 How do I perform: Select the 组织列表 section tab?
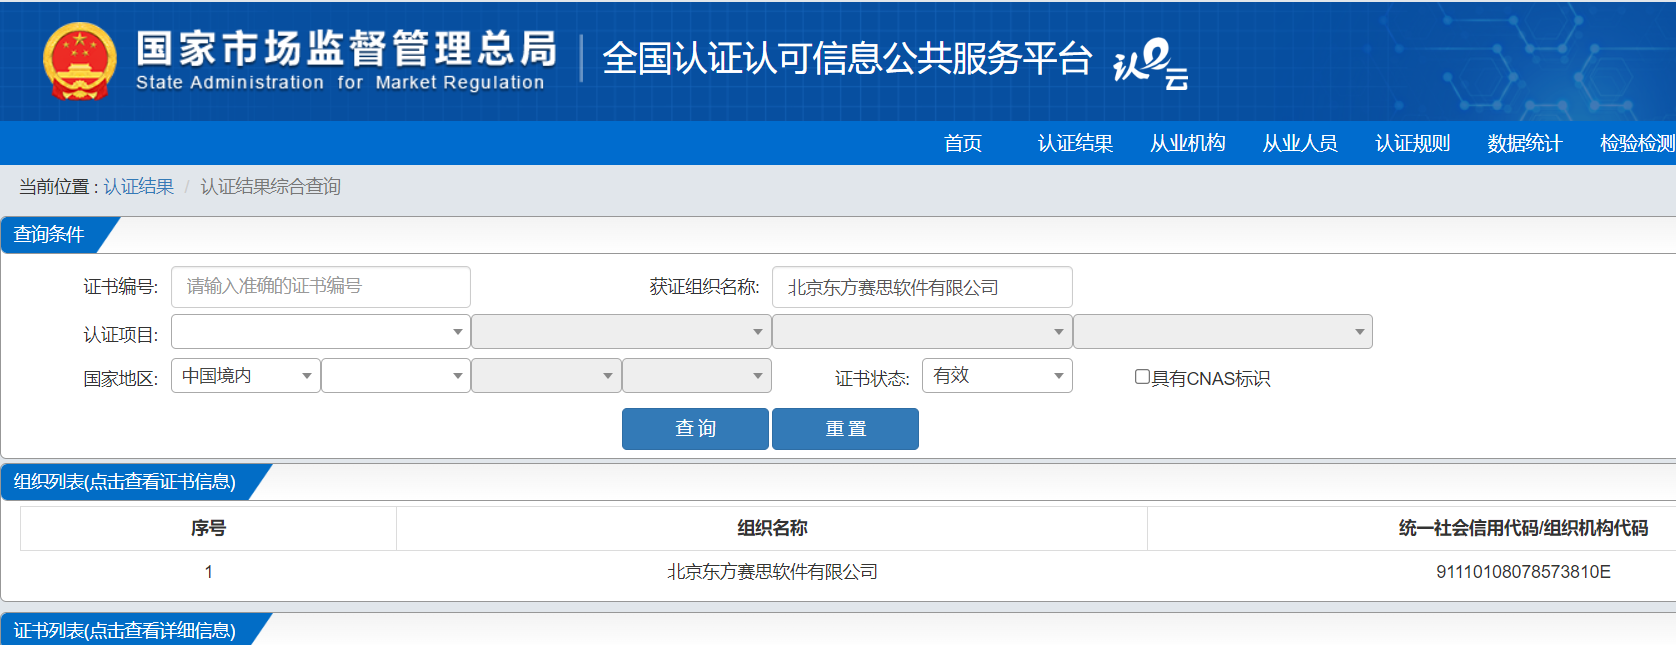coord(125,482)
